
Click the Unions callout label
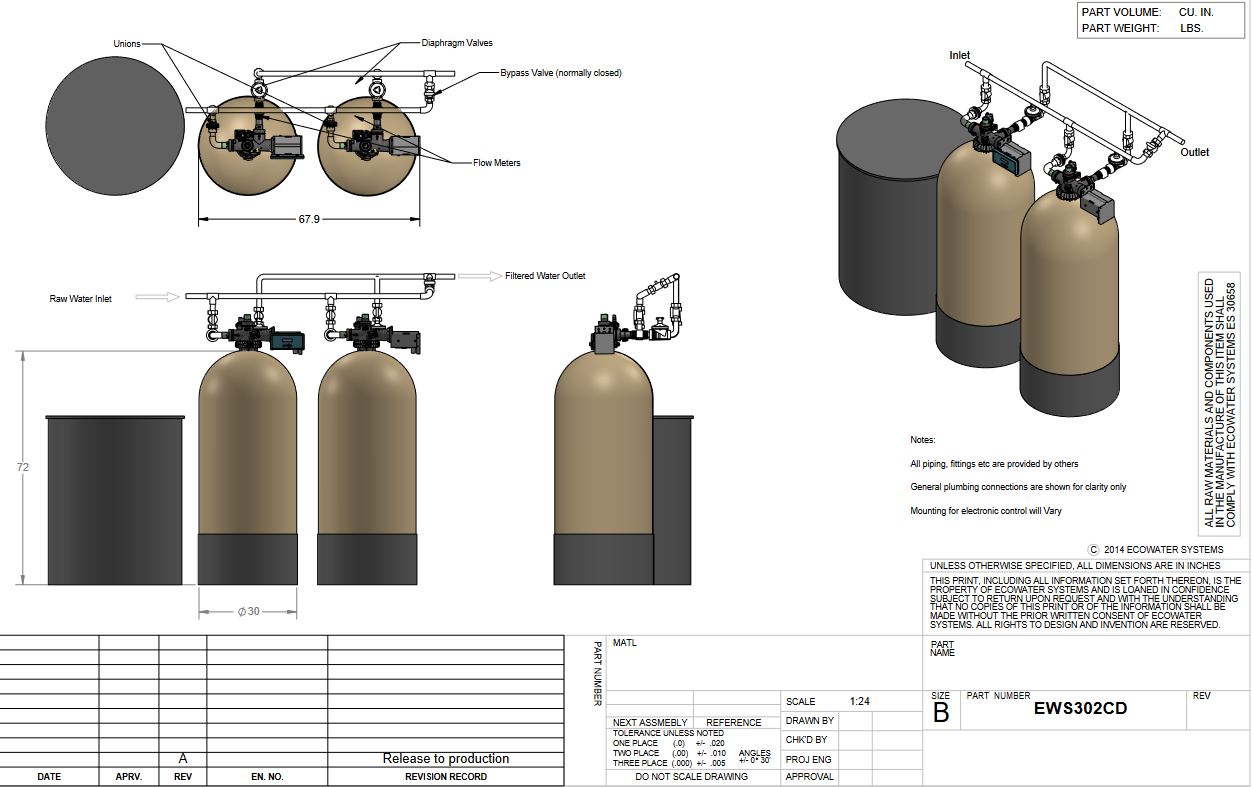(x=127, y=44)
